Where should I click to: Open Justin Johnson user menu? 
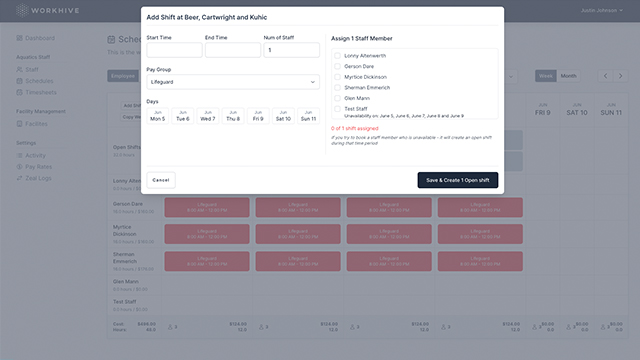(602, 10)
